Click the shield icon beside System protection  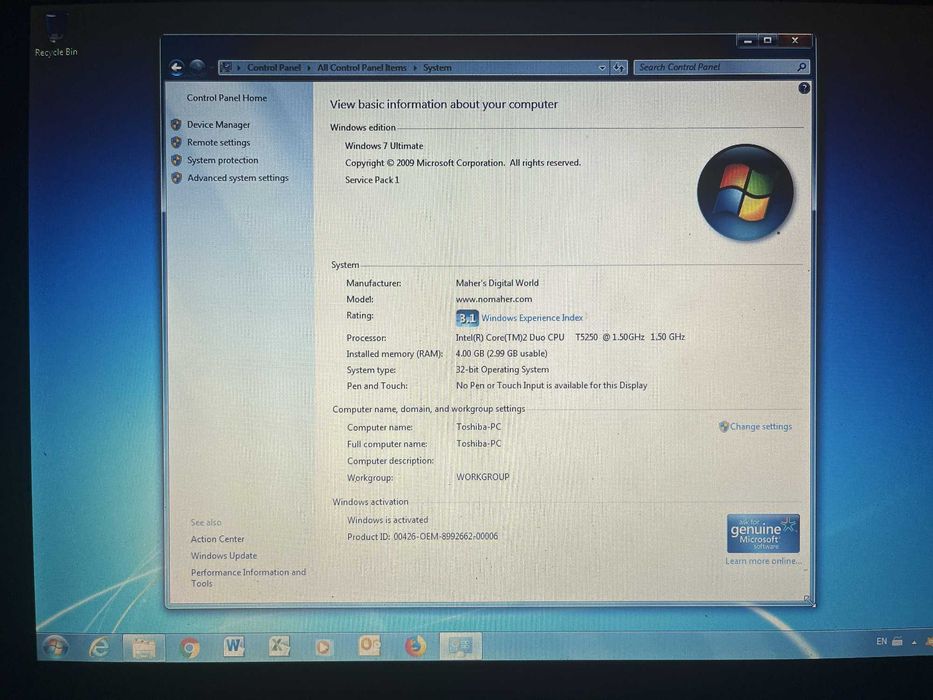point(176,160)
